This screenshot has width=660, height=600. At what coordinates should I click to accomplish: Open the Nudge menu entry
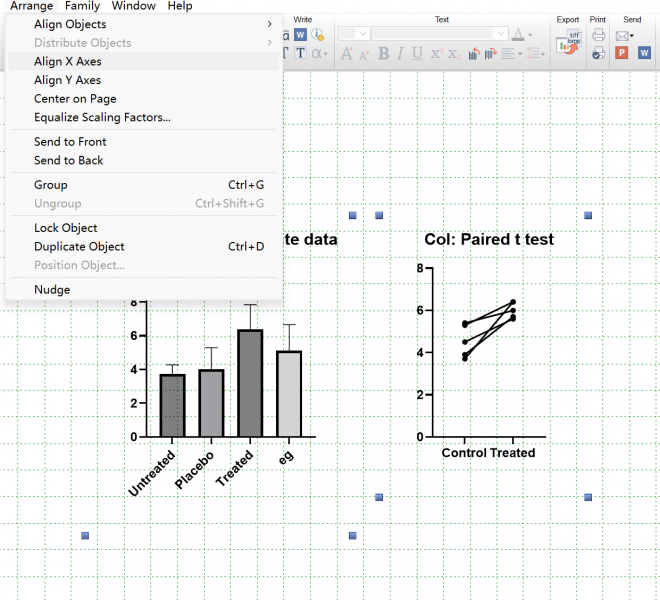click(143, 289)
